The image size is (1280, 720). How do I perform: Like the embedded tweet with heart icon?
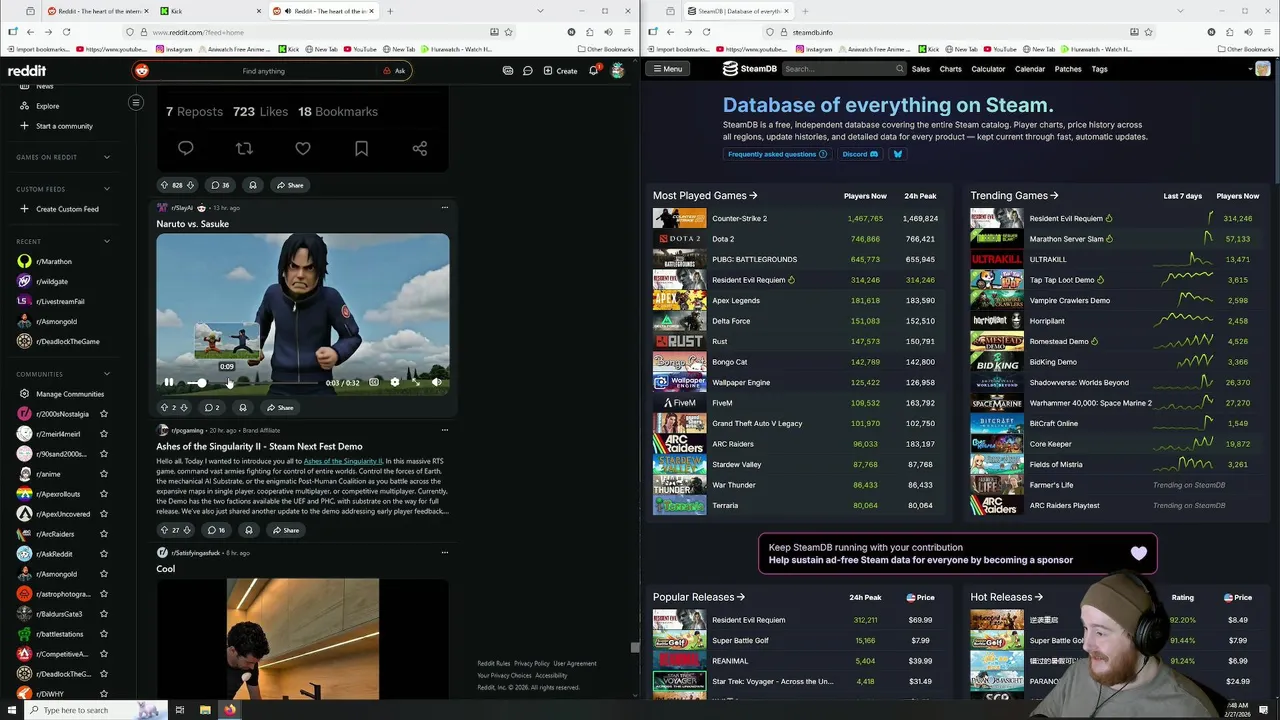pyautogui.click(x=303, y=148)
